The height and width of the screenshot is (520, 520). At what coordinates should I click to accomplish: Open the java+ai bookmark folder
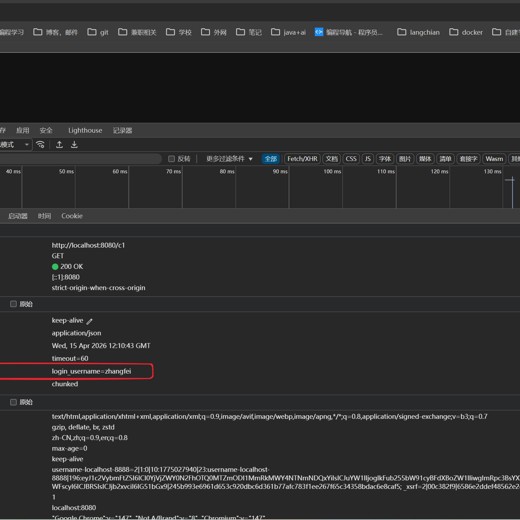pos(288,32)
